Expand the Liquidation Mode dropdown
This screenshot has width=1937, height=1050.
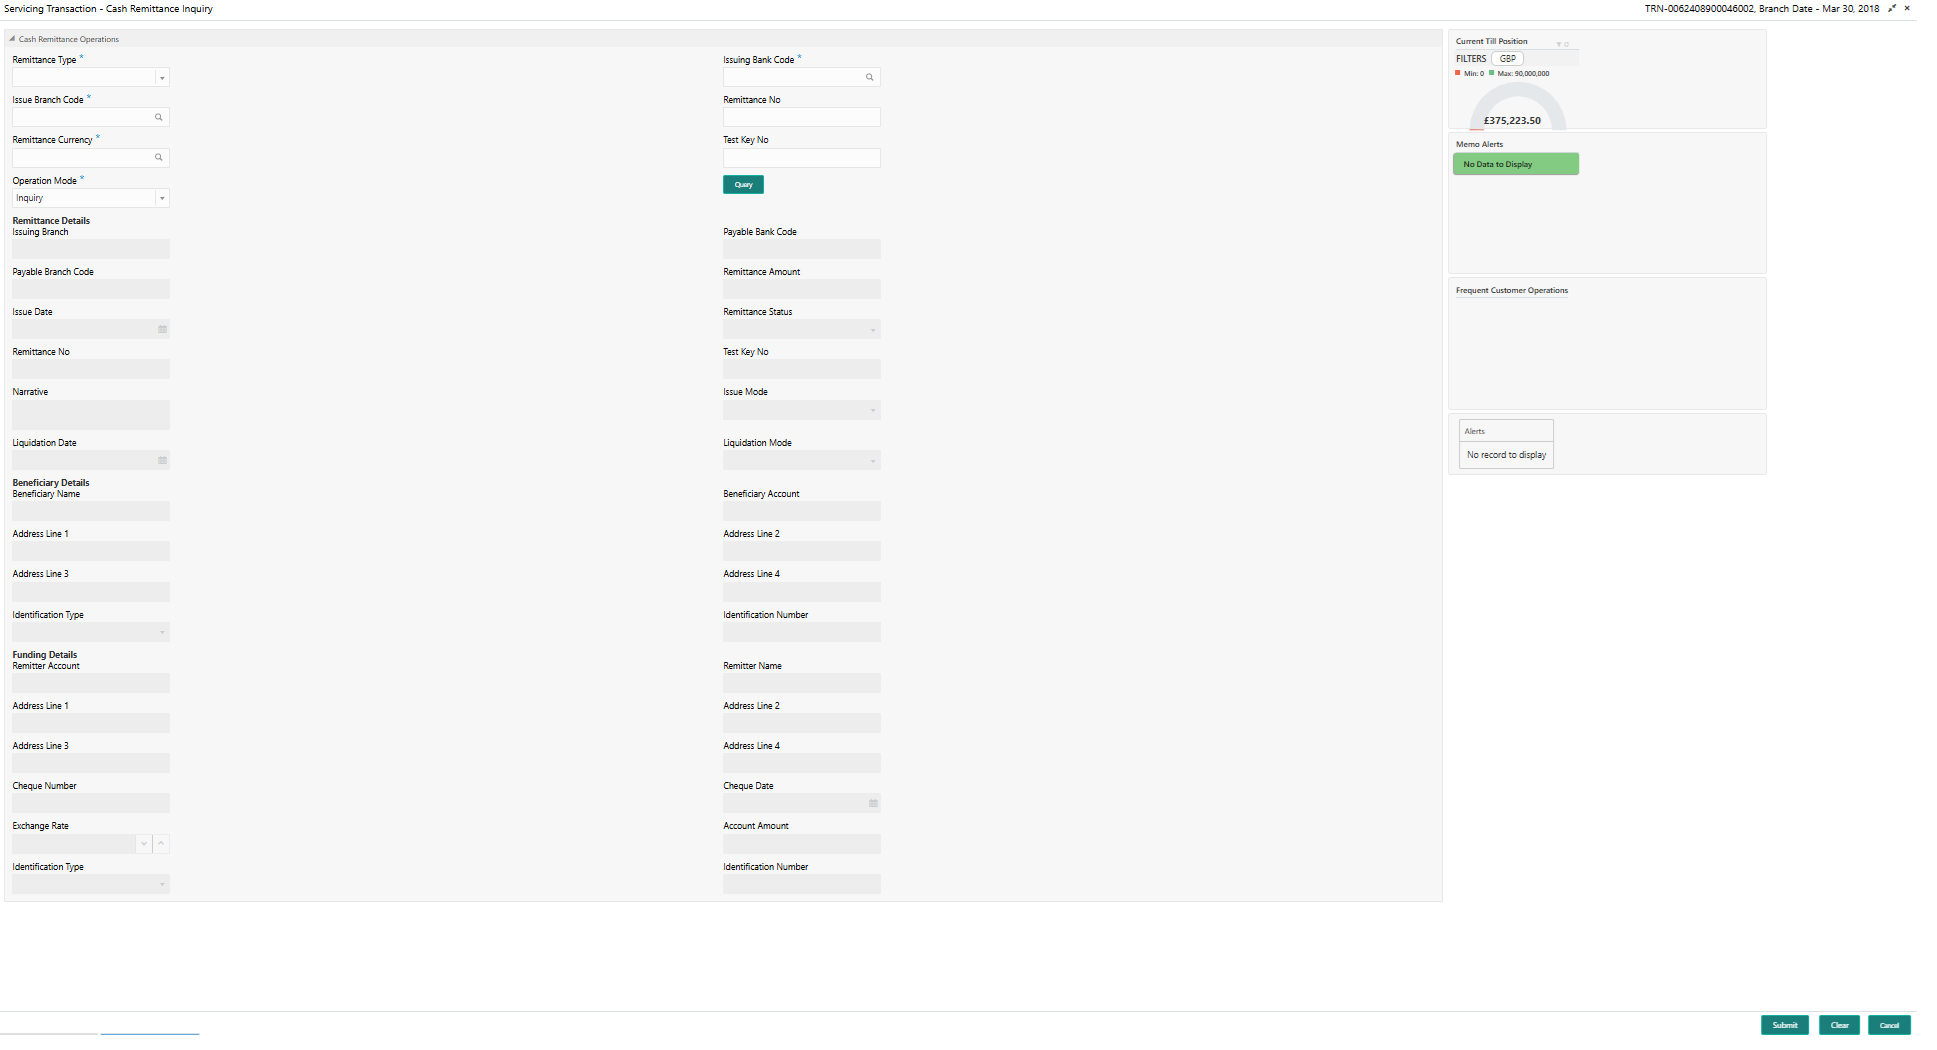tap(873, 461)
